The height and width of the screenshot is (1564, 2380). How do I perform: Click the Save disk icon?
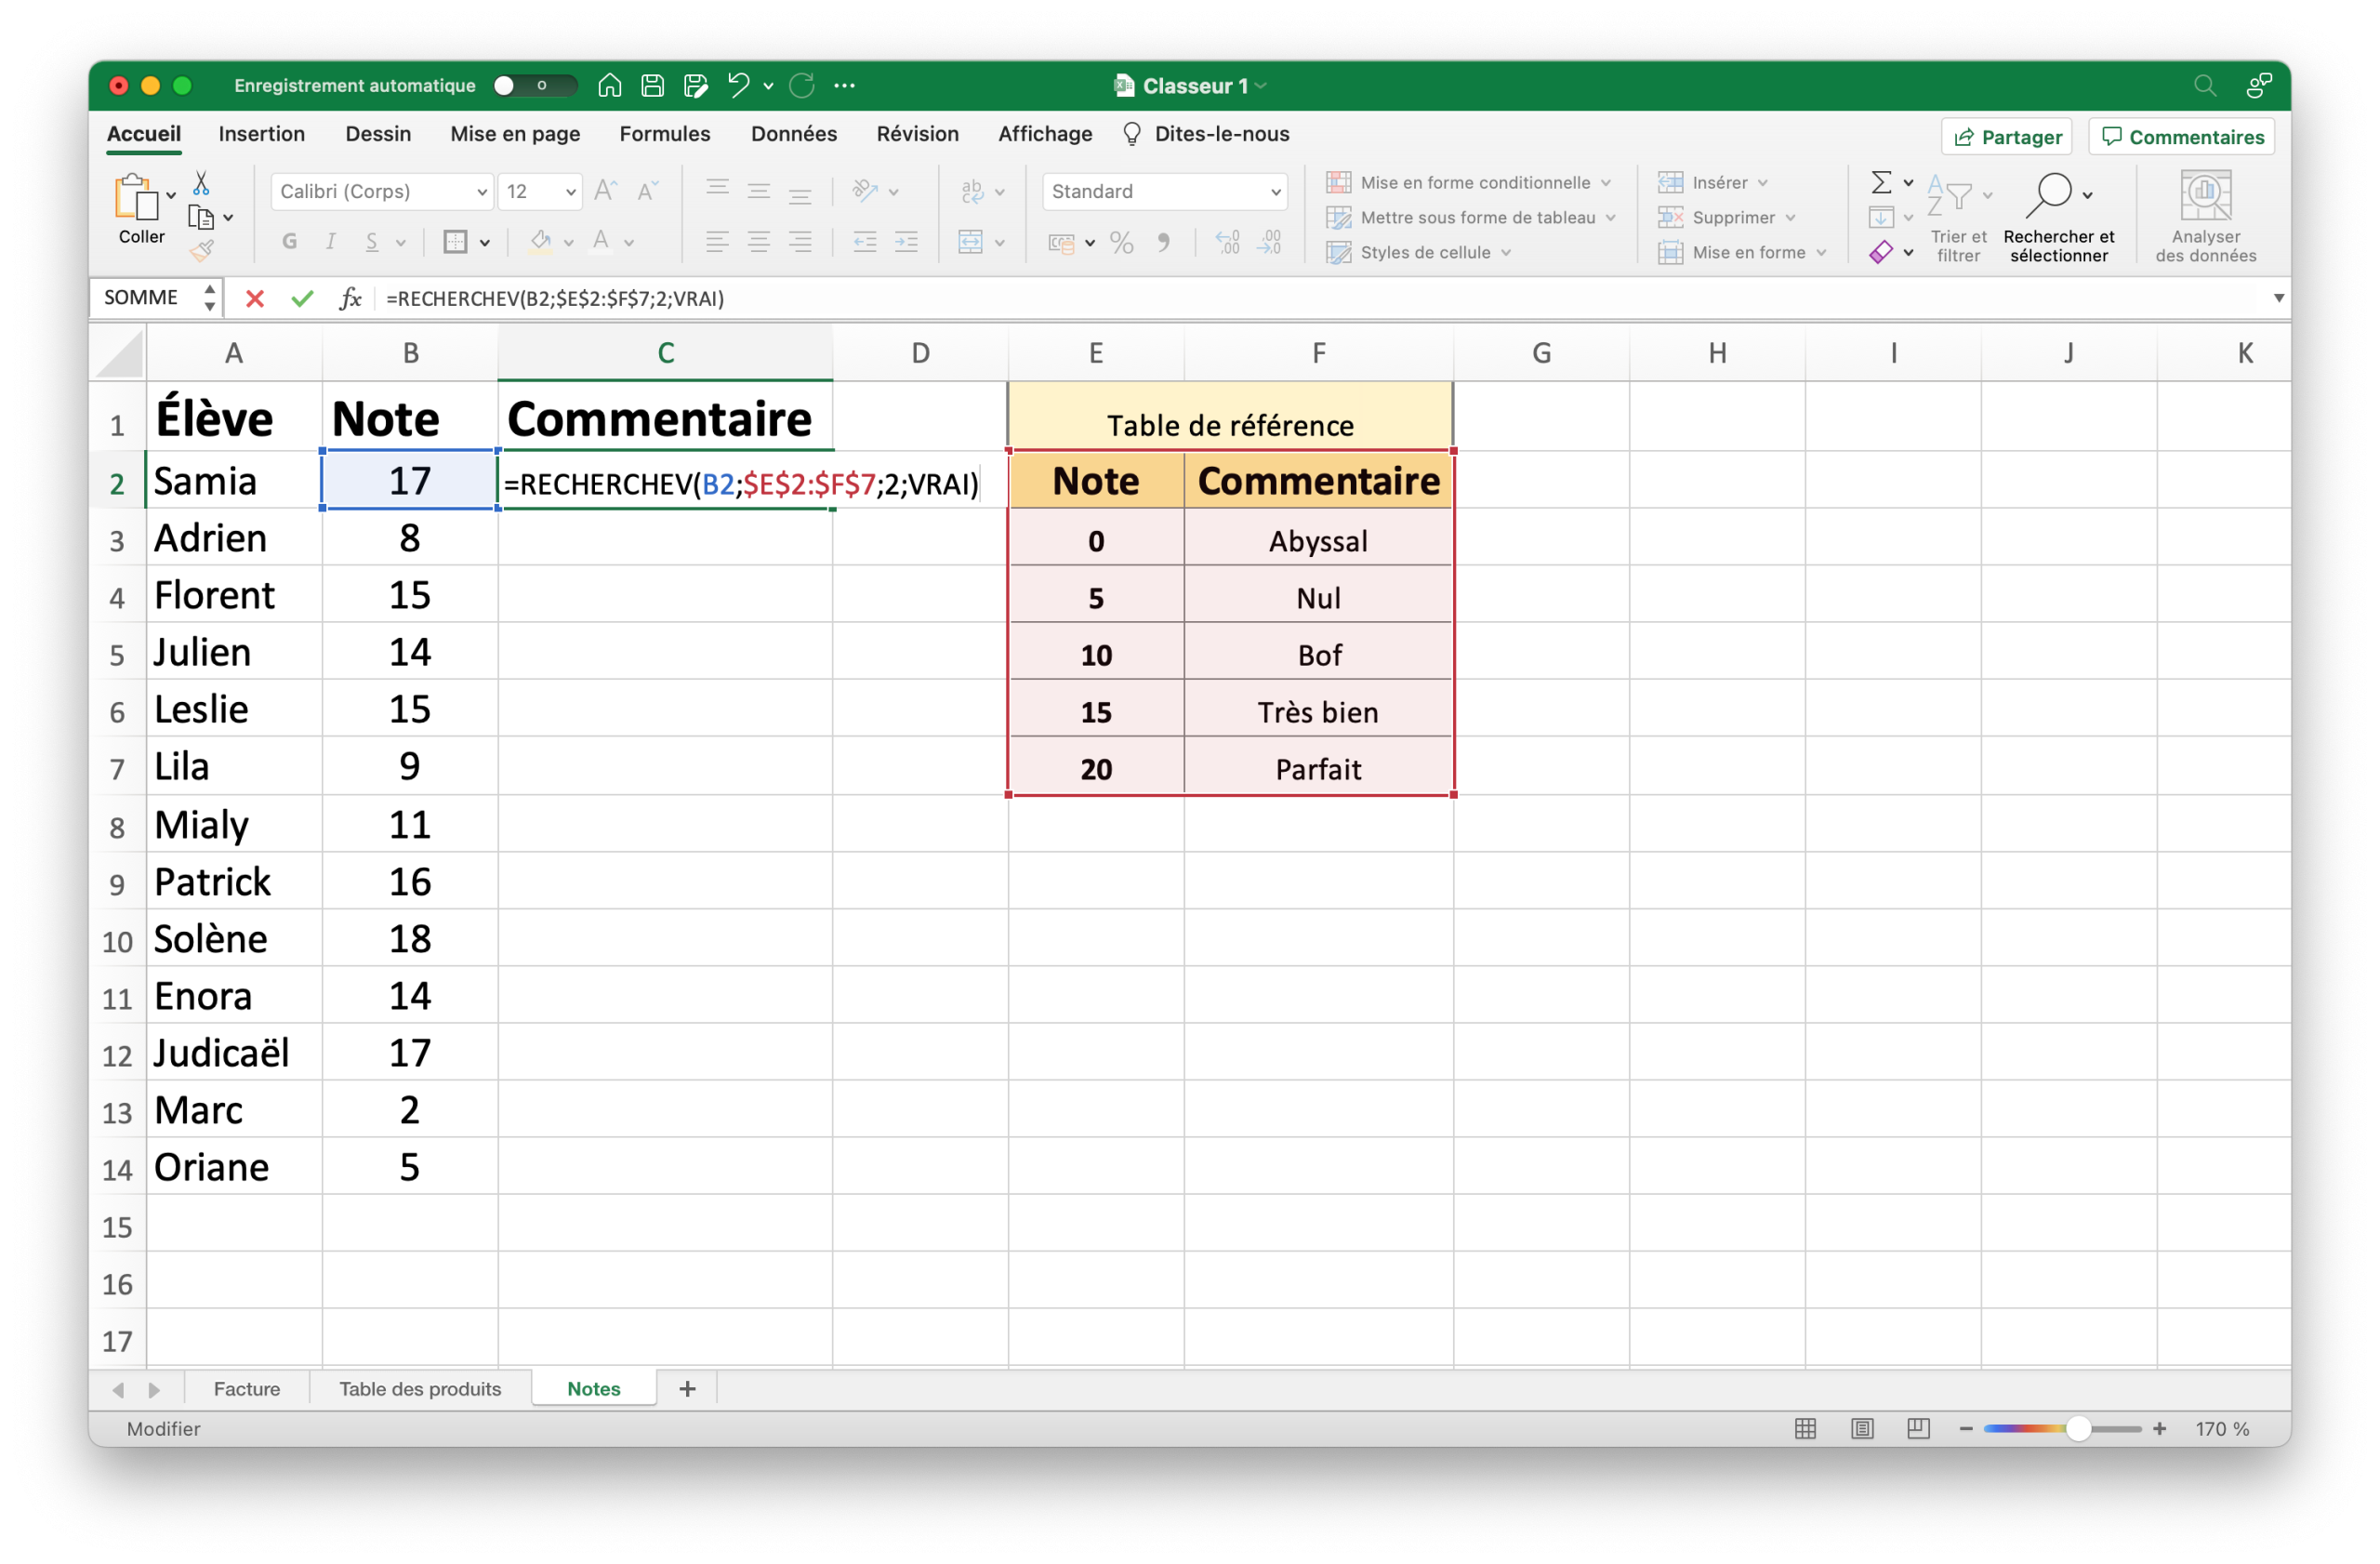[x=652, y=86]
